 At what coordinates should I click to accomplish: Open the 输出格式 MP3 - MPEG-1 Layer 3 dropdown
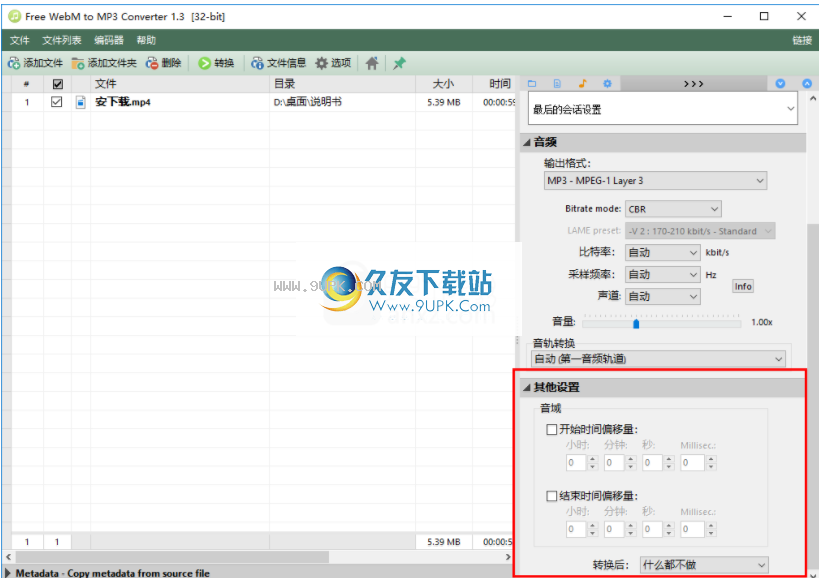click(x=655, y=181)
